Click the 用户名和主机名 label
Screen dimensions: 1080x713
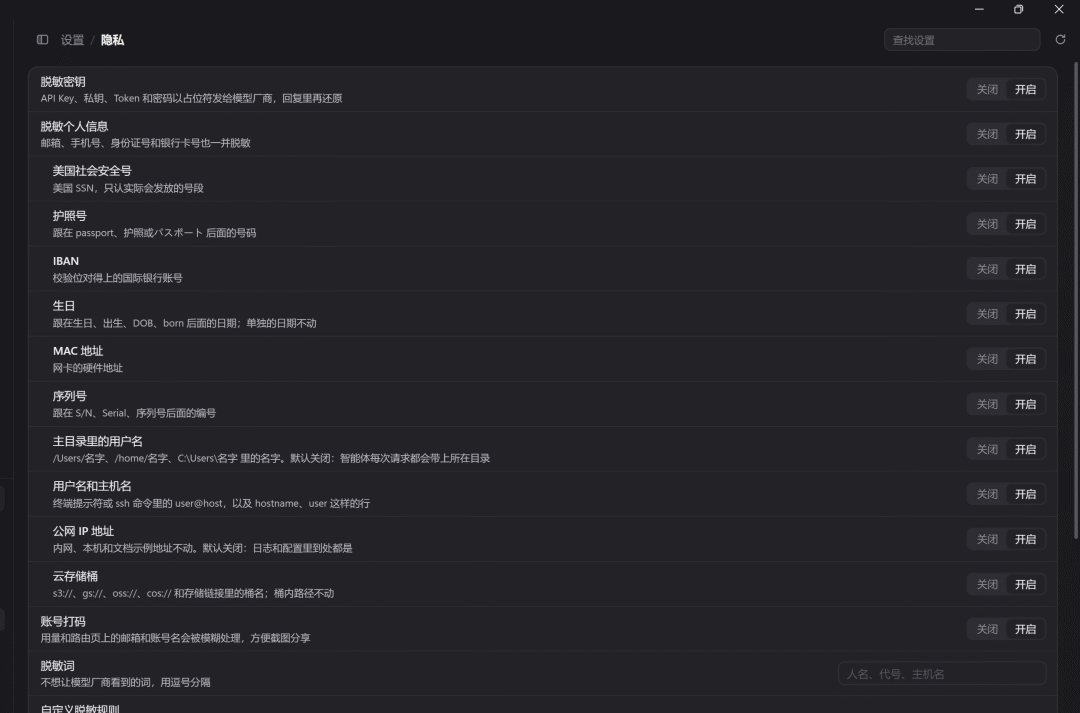tap(92, 486)
